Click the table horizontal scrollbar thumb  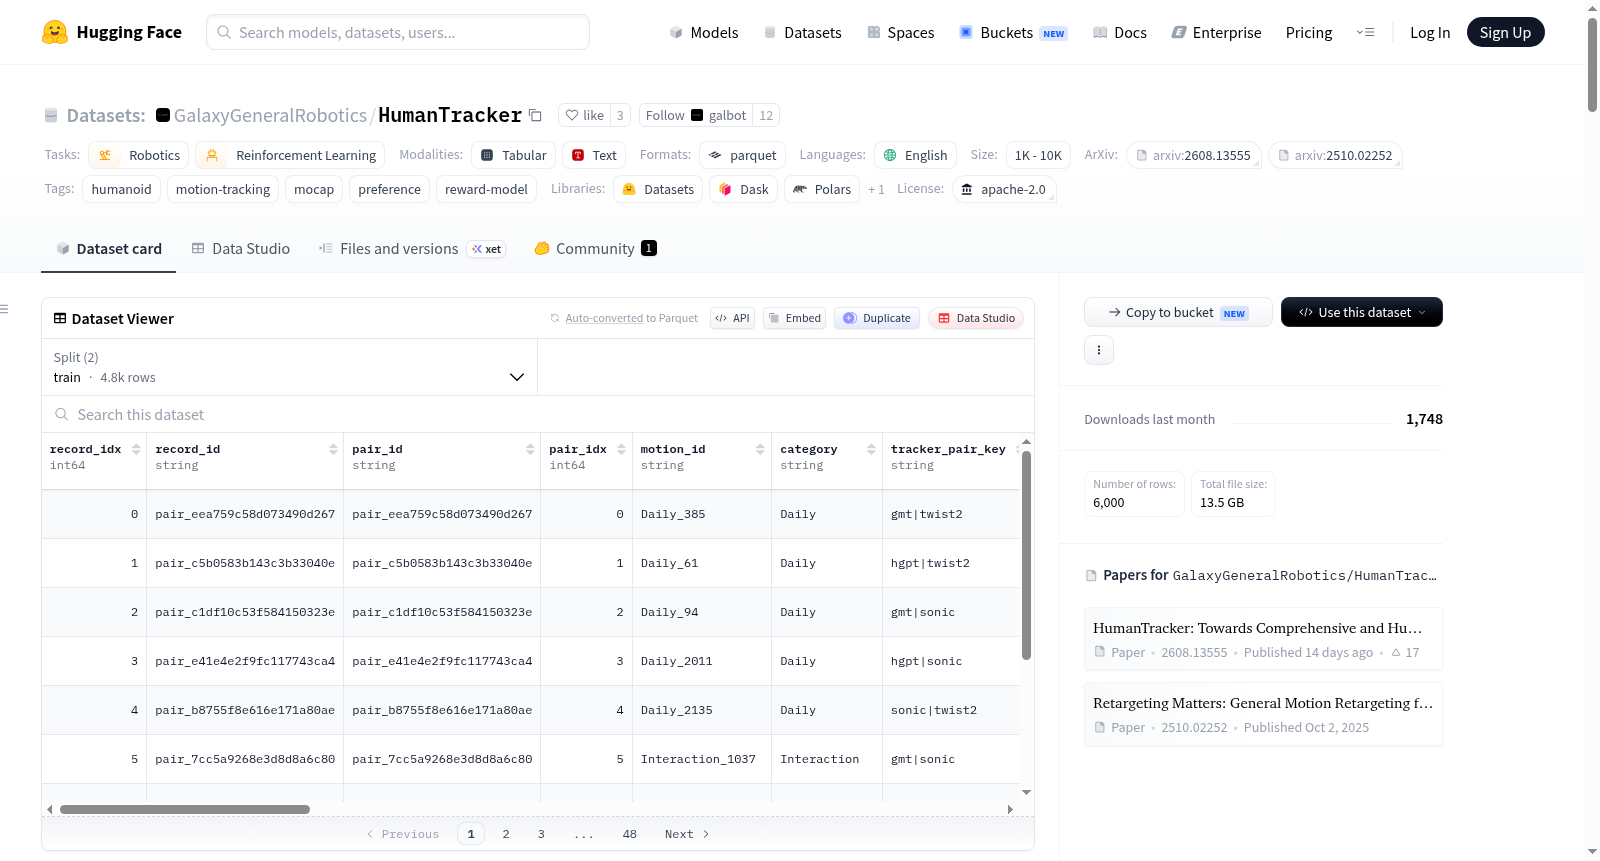coord(185,809)
